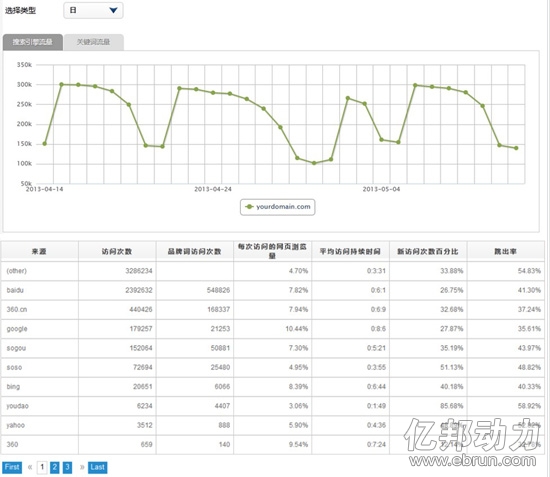Go to the next page with »
Screen dimensions: 550x477
[x=82, y=467]
